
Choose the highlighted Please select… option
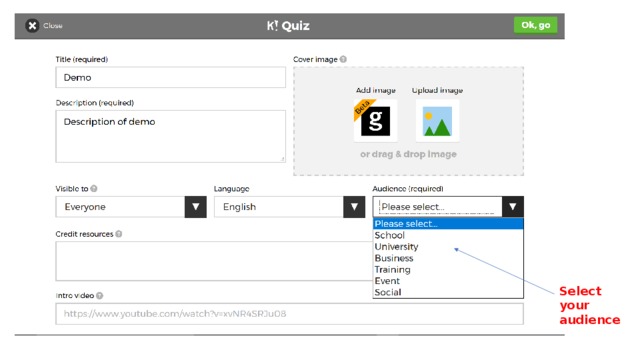click(x=448, y=224)
